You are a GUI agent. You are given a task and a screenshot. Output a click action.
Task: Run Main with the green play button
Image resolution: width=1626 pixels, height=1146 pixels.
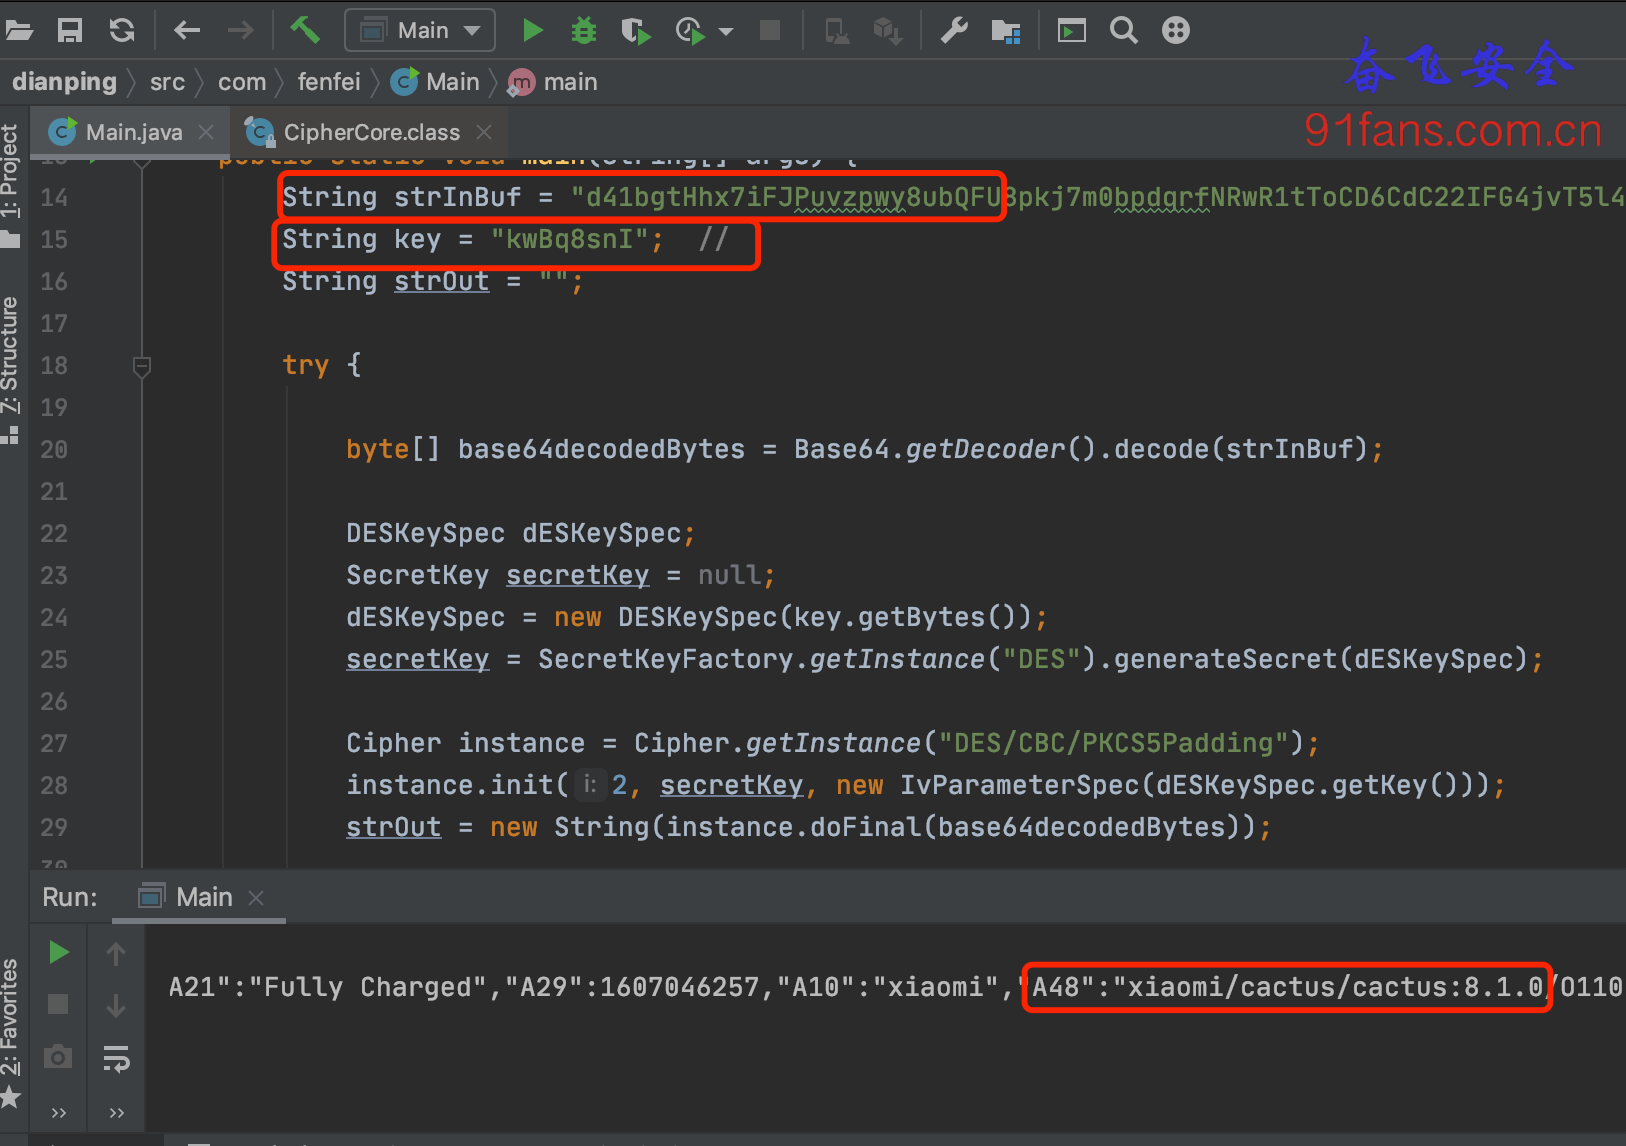click(x=533, y=31)
